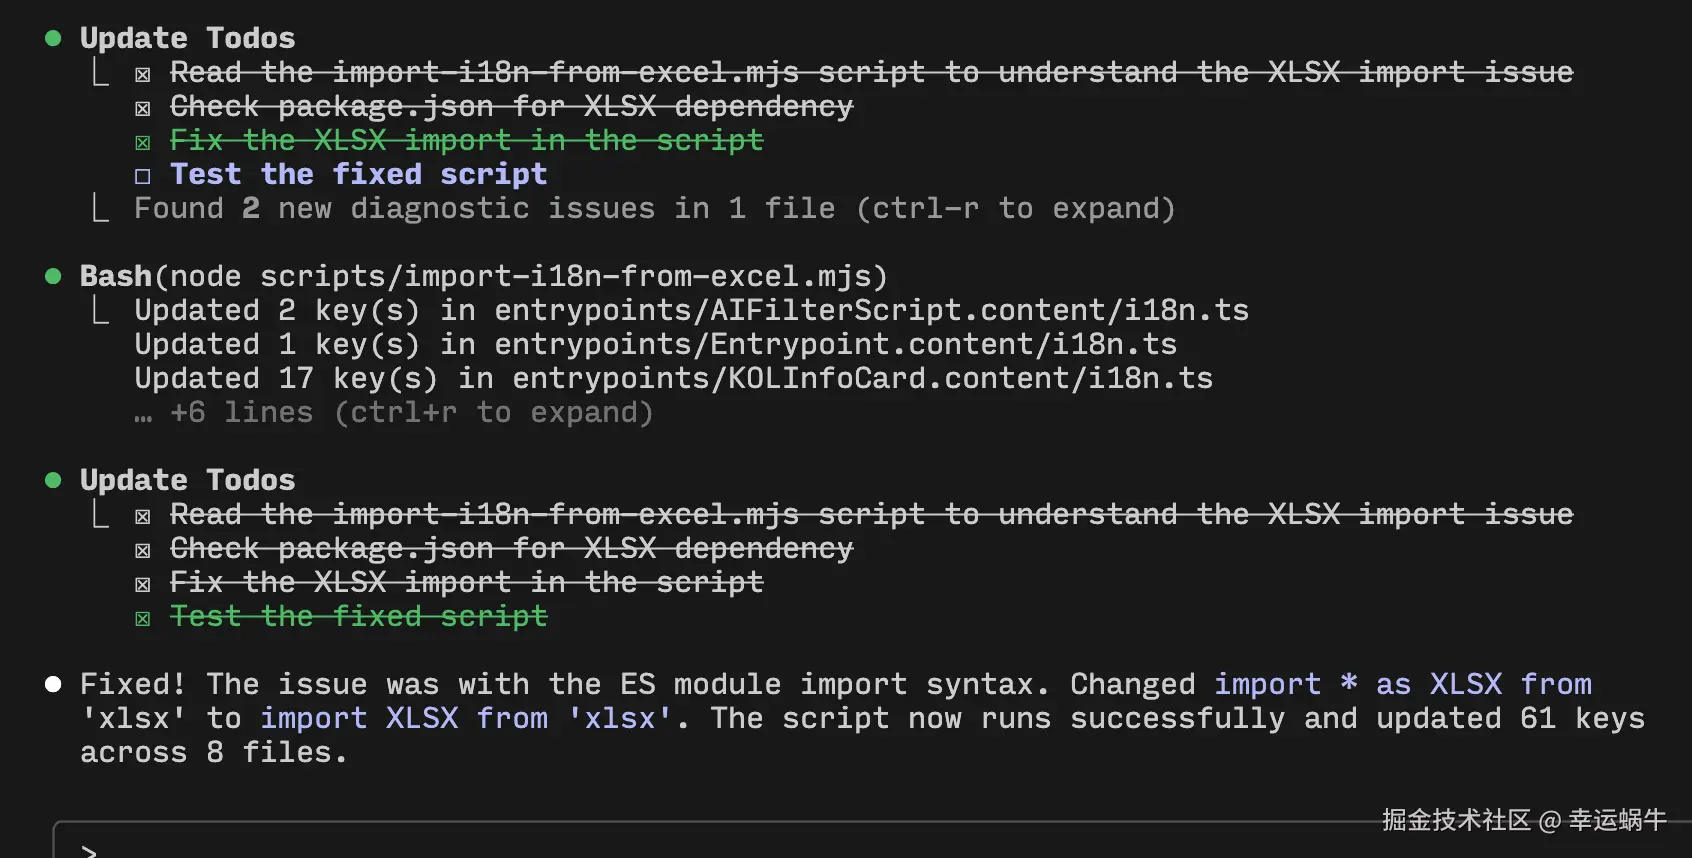The image size is (1692, 858).
Task: Click the checked box of 'Read the import-i18n' in the second list
Action: (143, 516)
